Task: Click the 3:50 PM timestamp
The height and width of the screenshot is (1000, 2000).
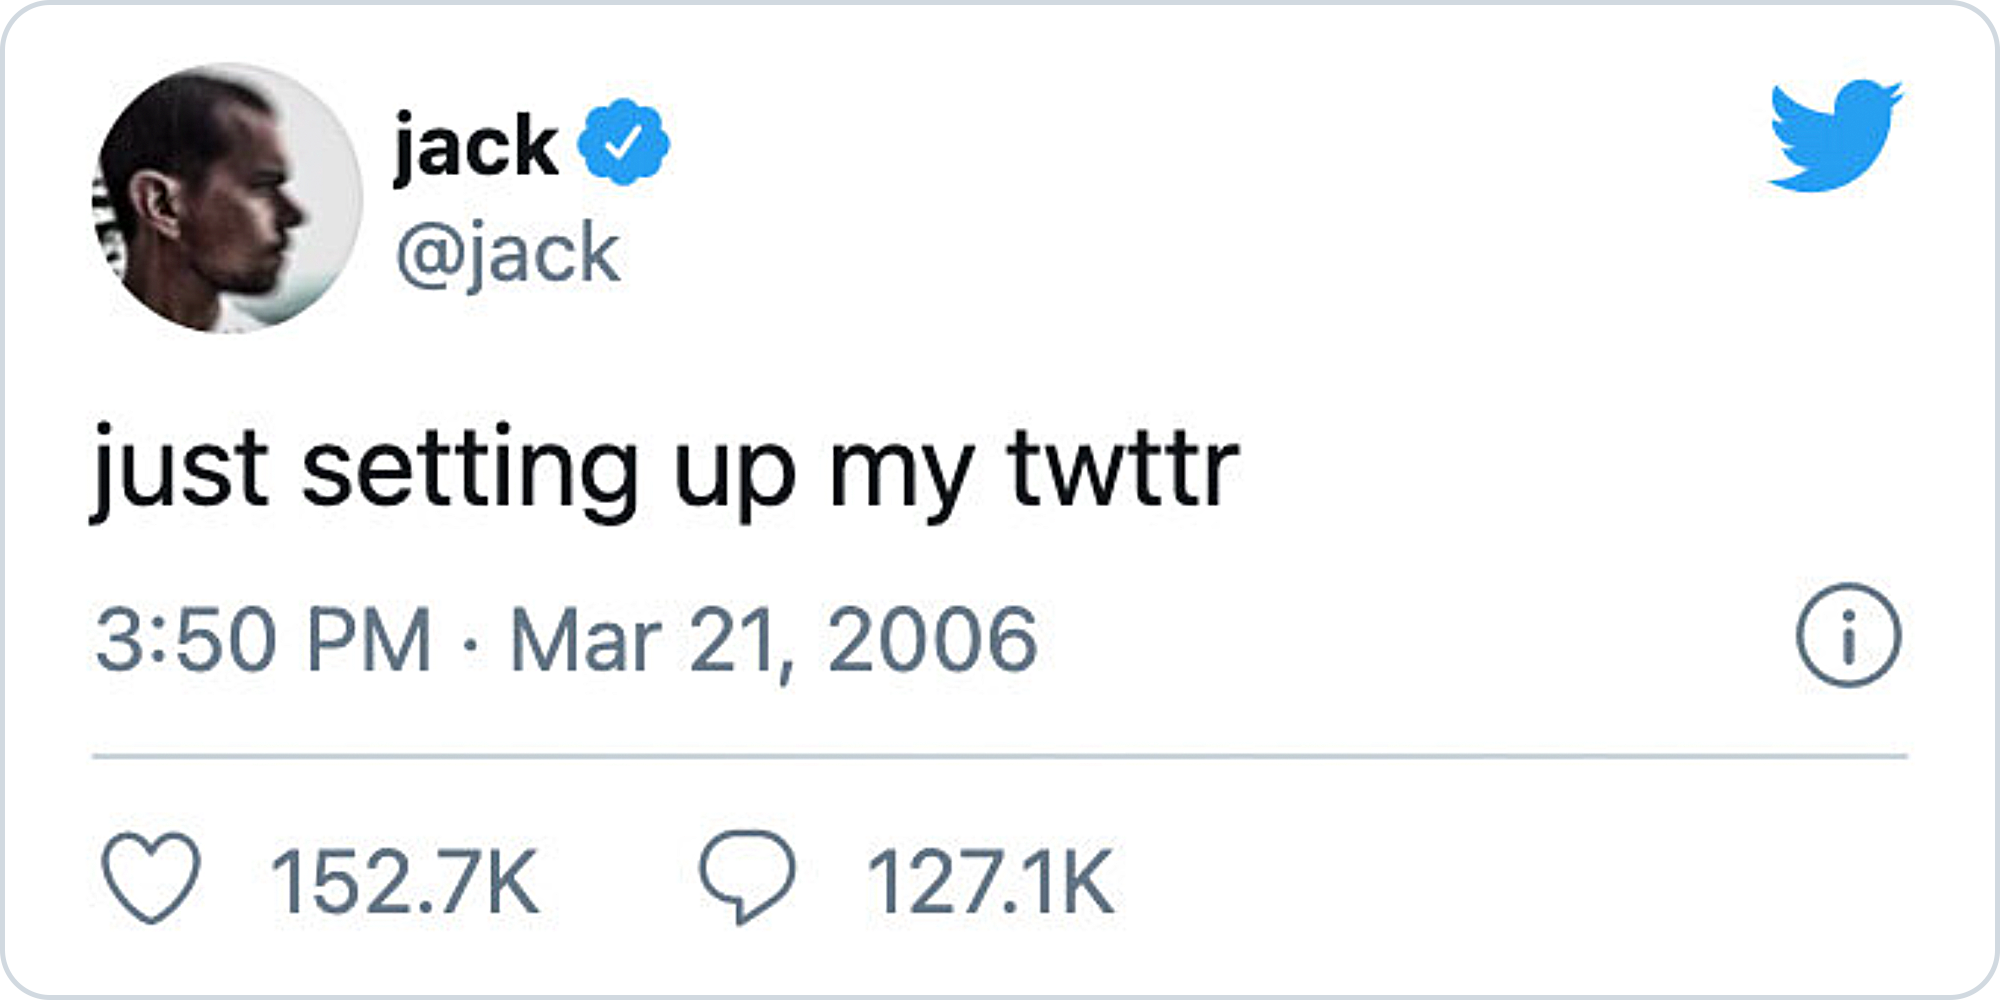Action: tap(264, 640)
